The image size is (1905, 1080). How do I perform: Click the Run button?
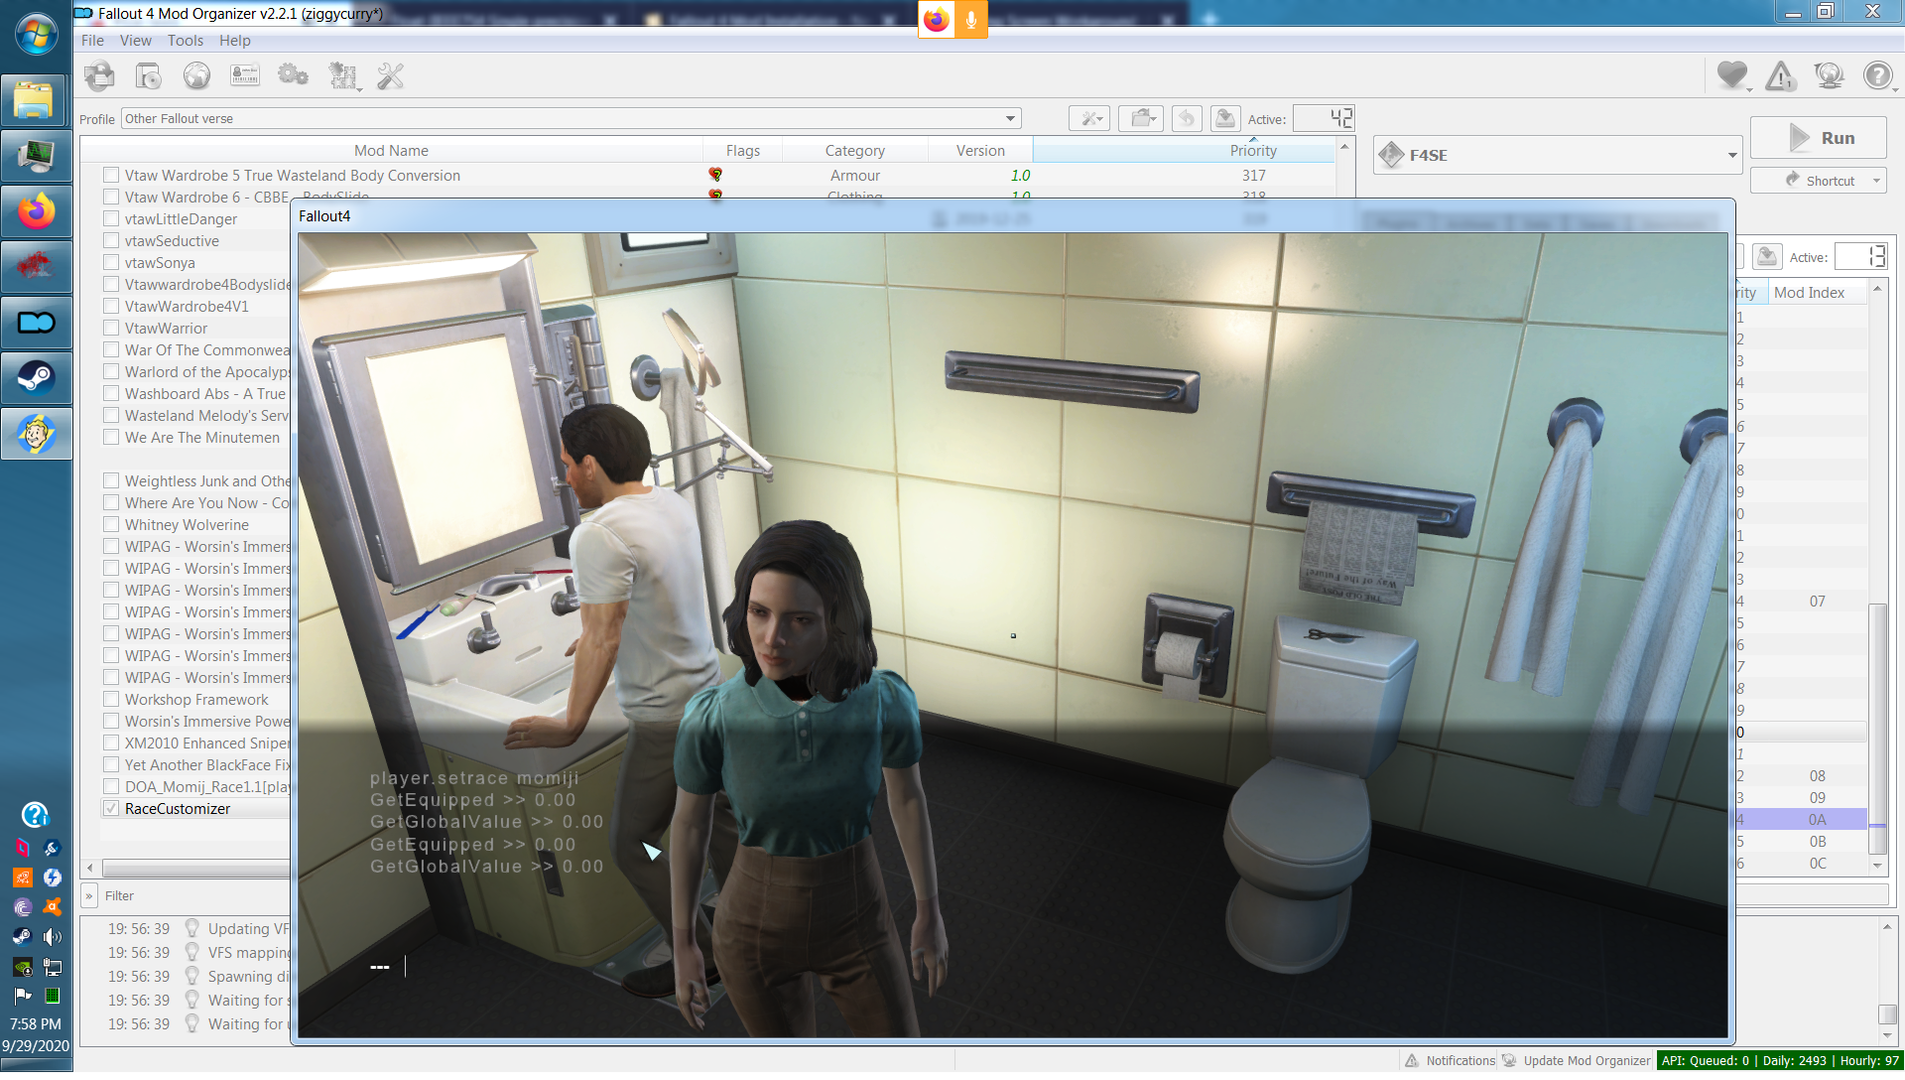click(x=1819, y=138)
